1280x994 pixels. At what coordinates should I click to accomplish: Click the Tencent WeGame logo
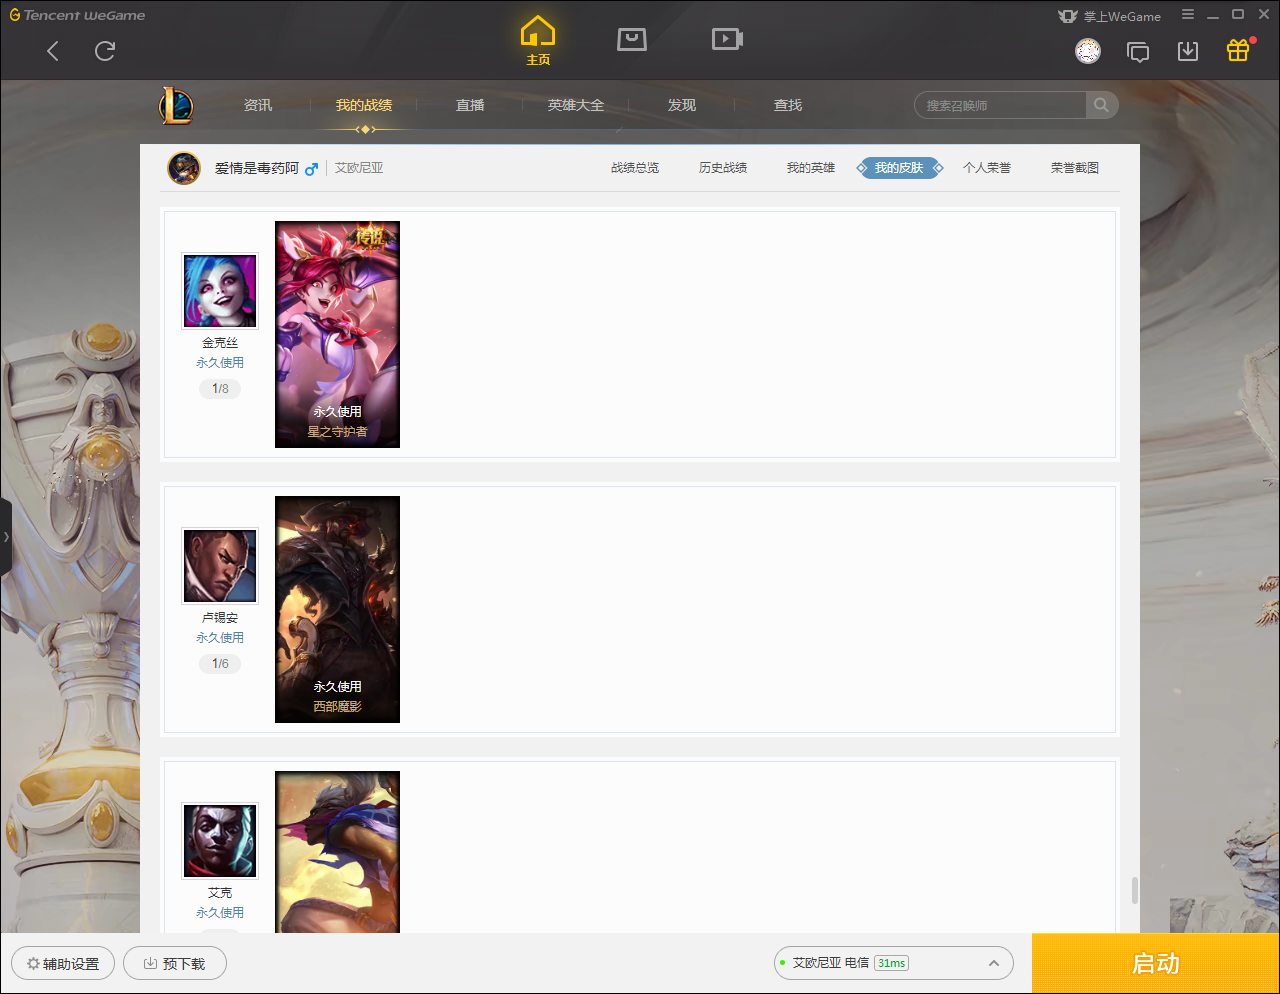coord(77,15)
